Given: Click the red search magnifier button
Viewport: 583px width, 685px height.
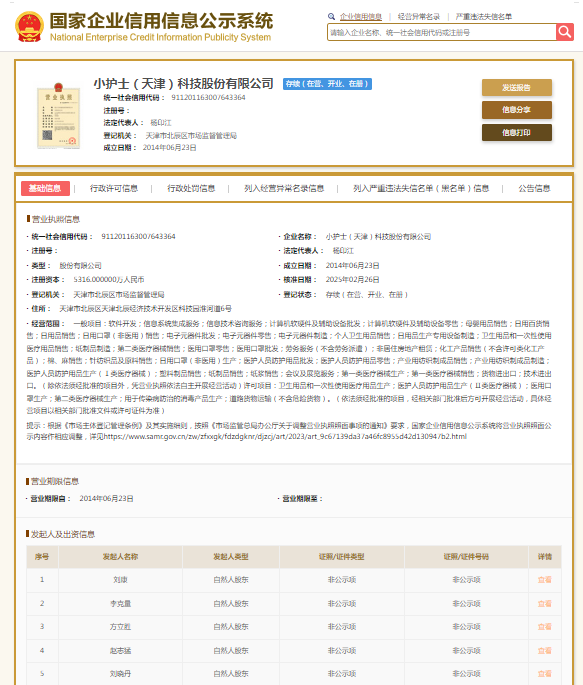Looking at the screenshot, I should click(565, 32).
